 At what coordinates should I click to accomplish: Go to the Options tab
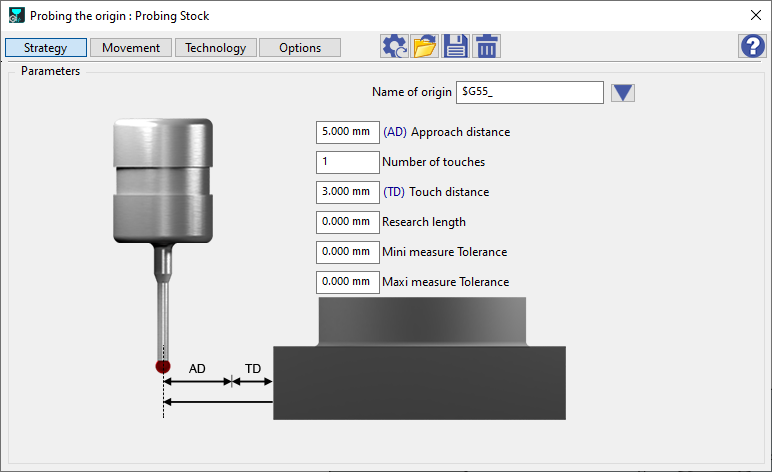pyautogui.click(x=300, y=48)
